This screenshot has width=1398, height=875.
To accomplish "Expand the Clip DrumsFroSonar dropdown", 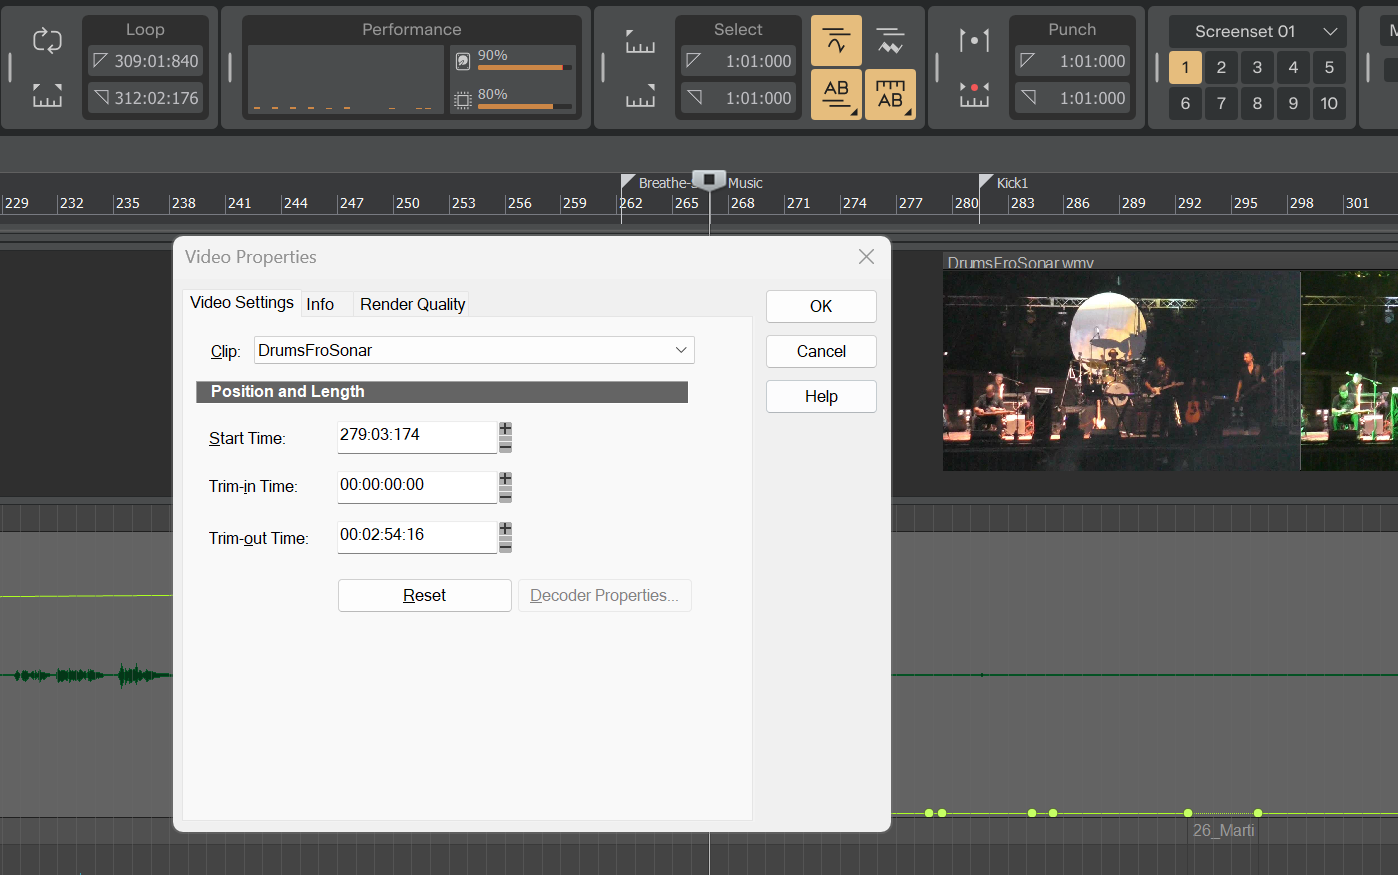I will (680, 350).
